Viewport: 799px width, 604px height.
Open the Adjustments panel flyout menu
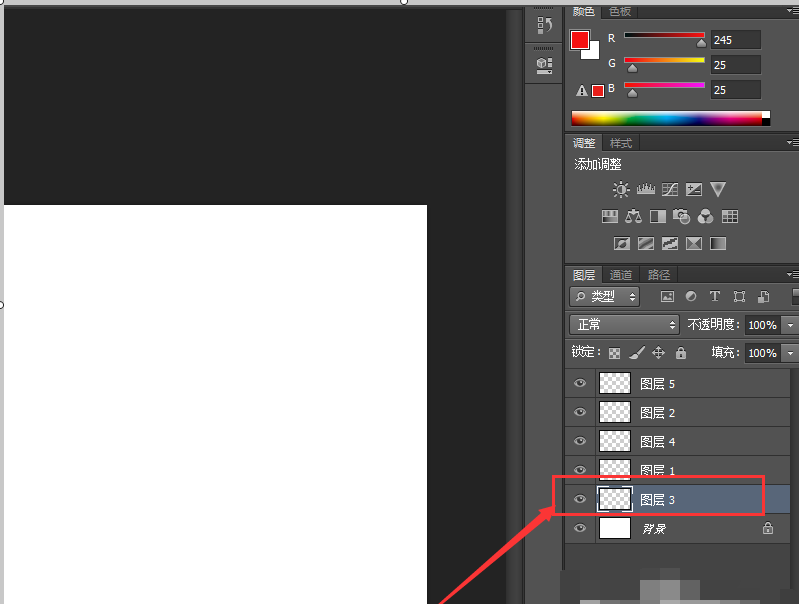pos(792,143)
